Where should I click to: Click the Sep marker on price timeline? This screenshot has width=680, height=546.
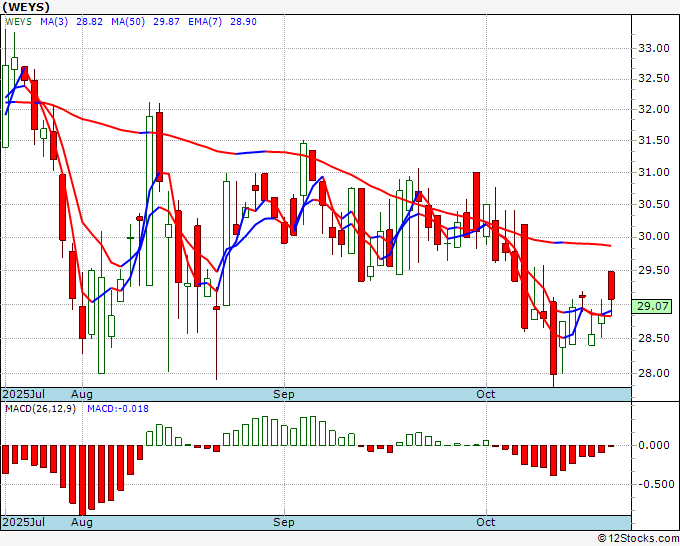284,394
